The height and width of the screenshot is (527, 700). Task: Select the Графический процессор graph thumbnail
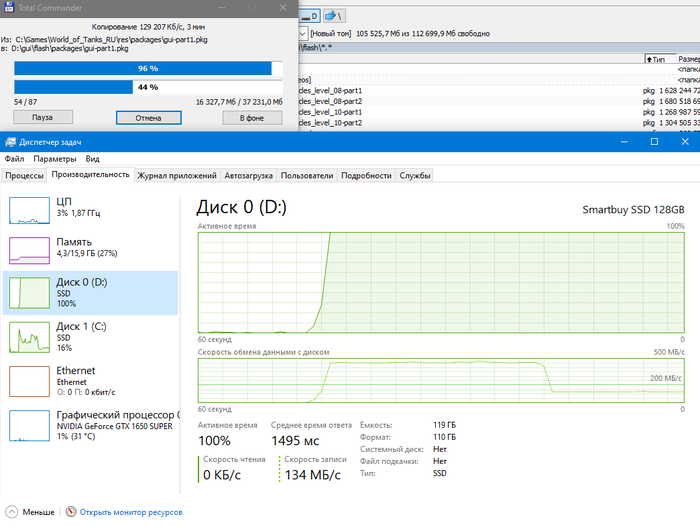pos(90,422)
